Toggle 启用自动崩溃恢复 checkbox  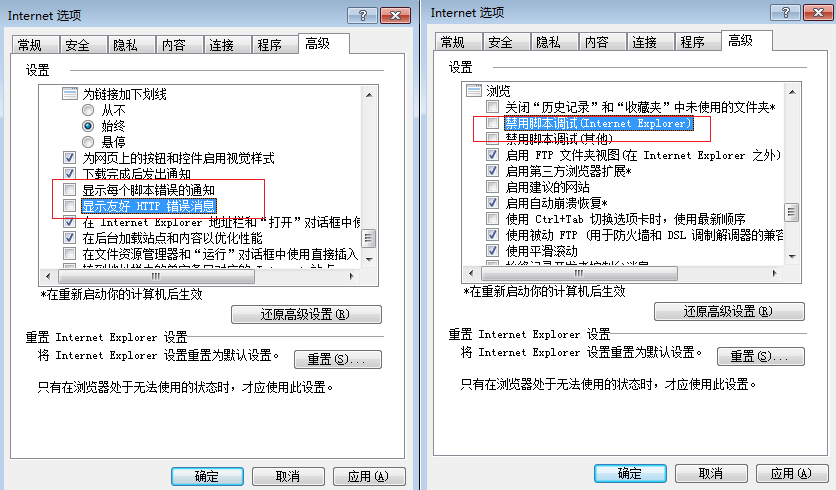(x=493, y=203)
